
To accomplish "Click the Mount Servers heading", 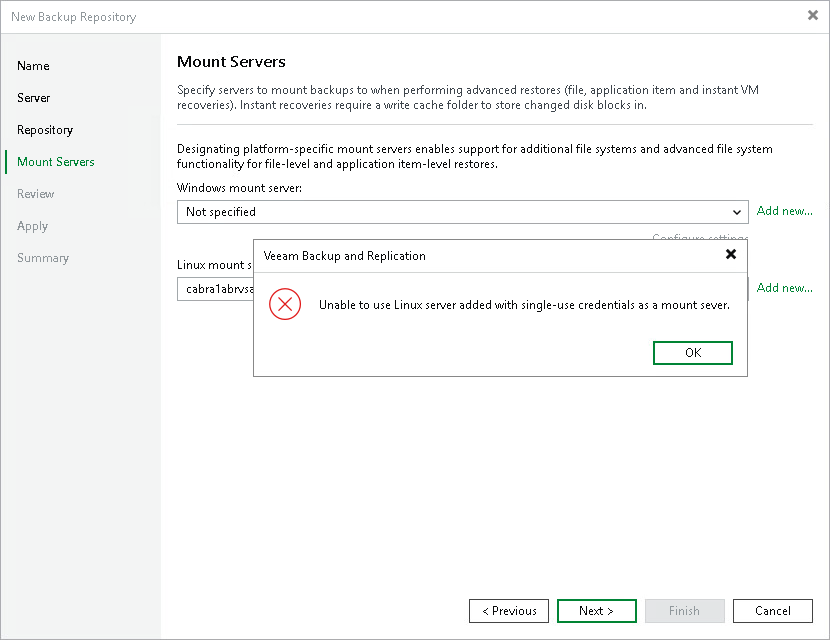I will point(231,62).
